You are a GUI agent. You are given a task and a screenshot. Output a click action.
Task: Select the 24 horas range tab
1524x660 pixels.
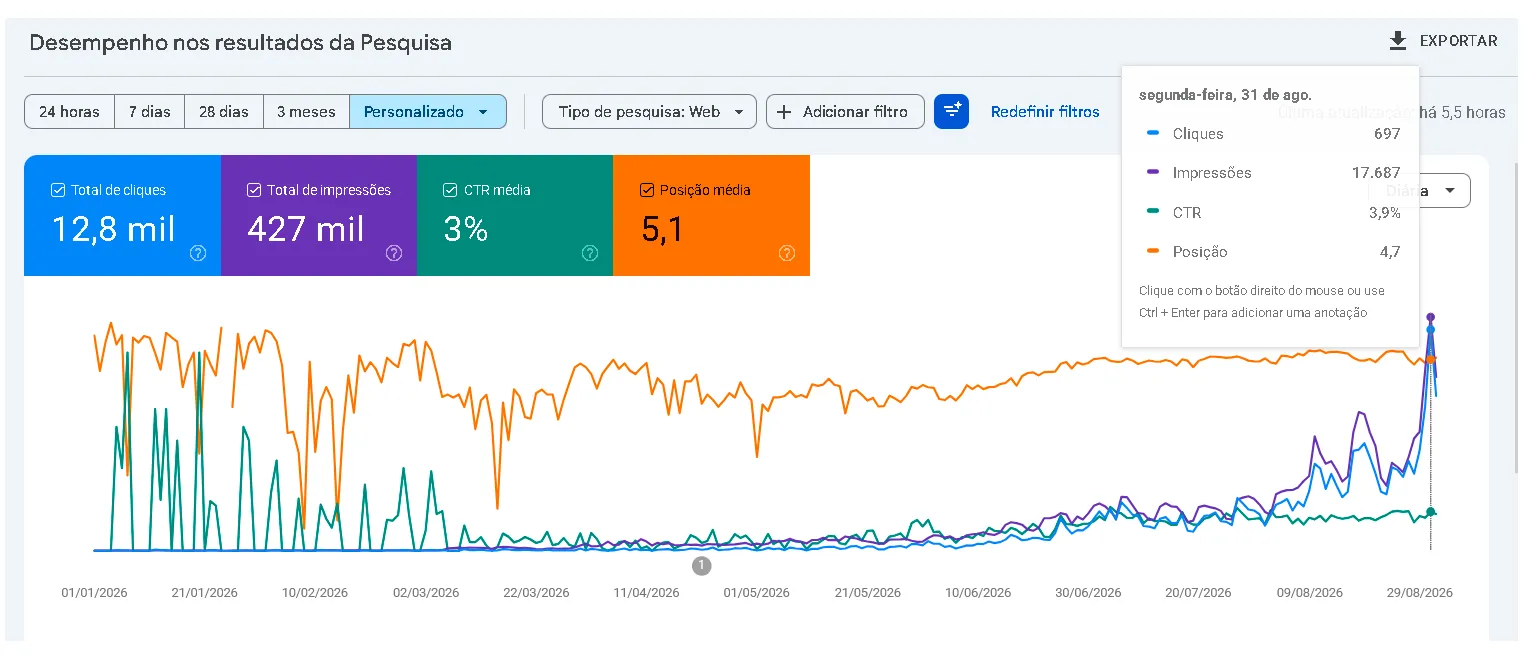tap(69, 112)
